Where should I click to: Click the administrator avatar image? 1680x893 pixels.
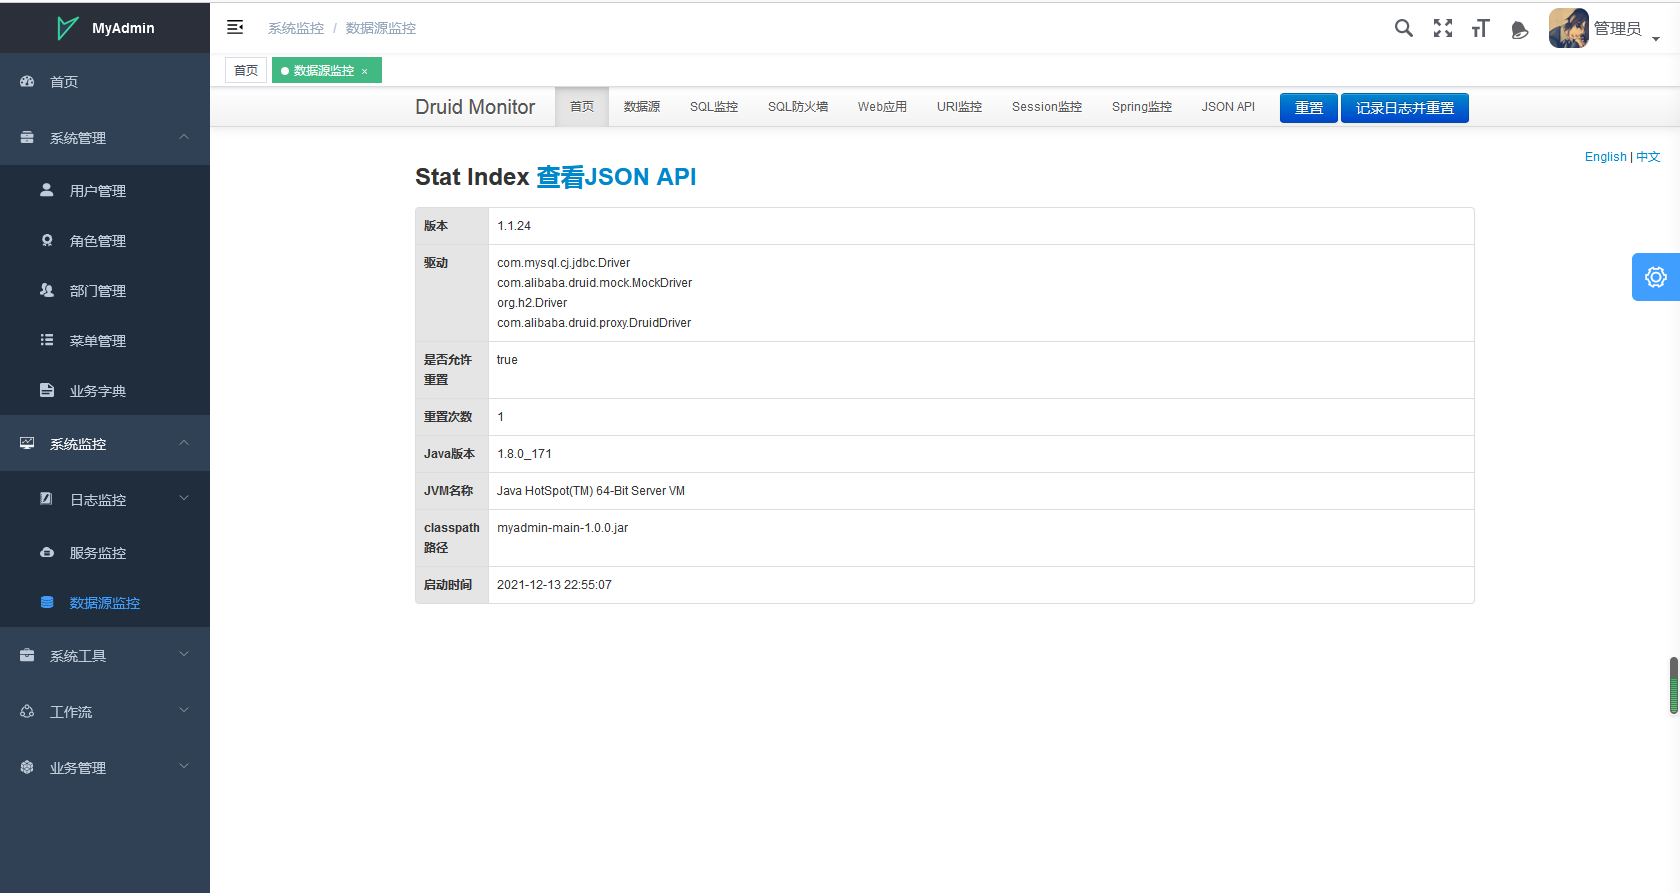1569,28
